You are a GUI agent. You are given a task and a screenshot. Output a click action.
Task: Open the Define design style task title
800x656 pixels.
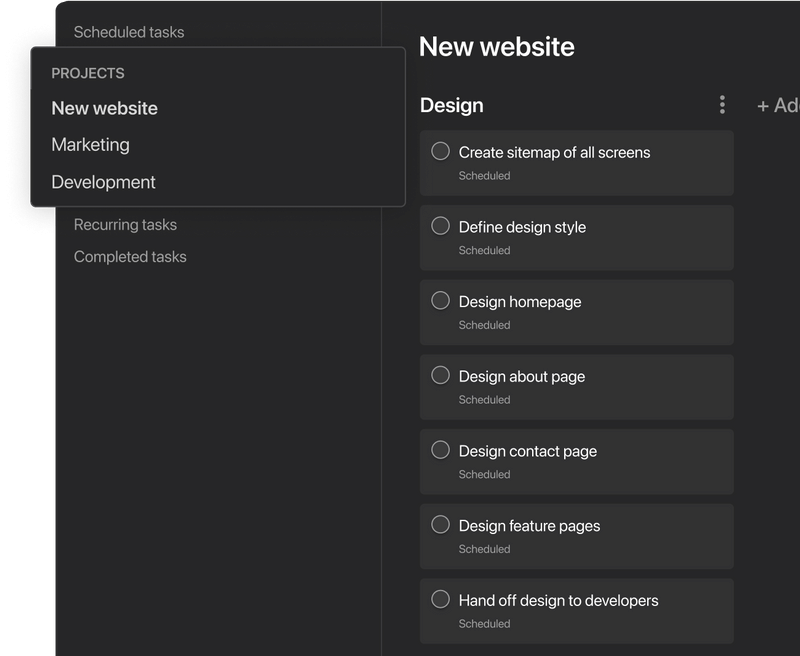[x=522, y=227]
